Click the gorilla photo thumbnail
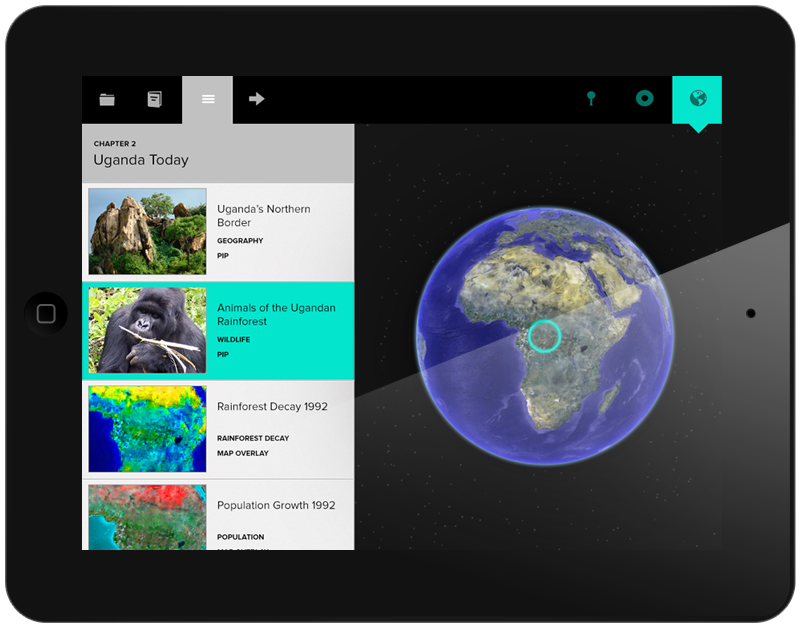The height and width of the screenshot is (628, 800). point(147,330)
